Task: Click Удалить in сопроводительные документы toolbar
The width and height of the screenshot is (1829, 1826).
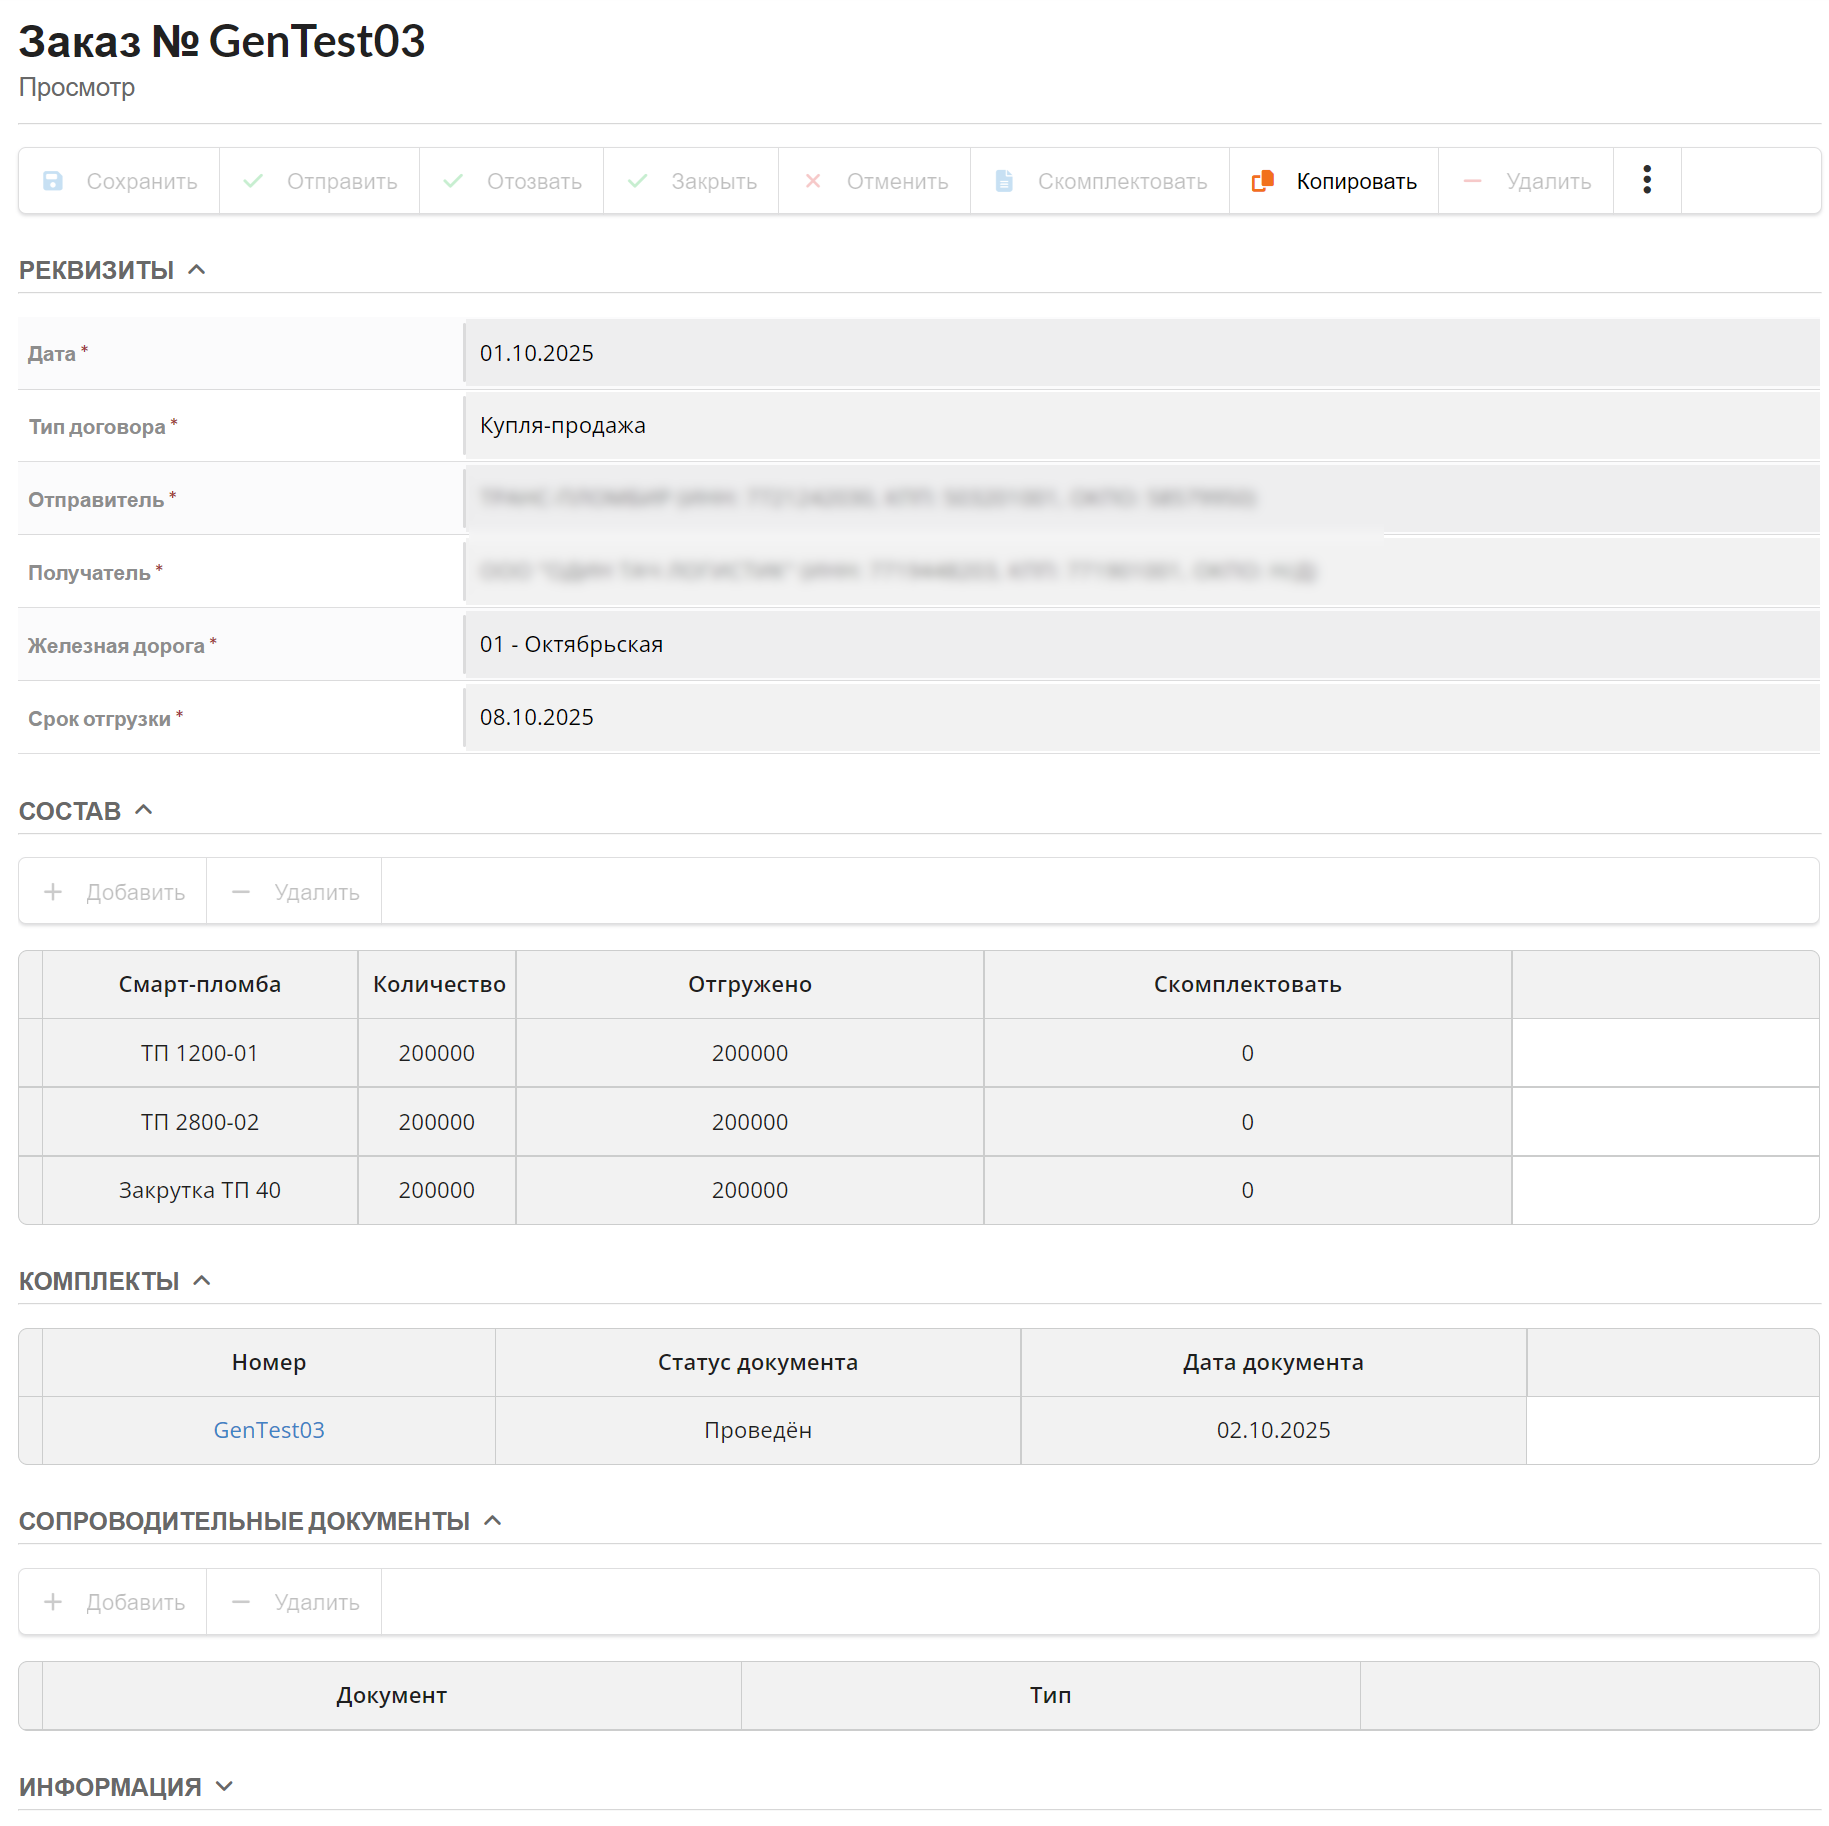Action: pyautogui.click(x=294, y=1601)
